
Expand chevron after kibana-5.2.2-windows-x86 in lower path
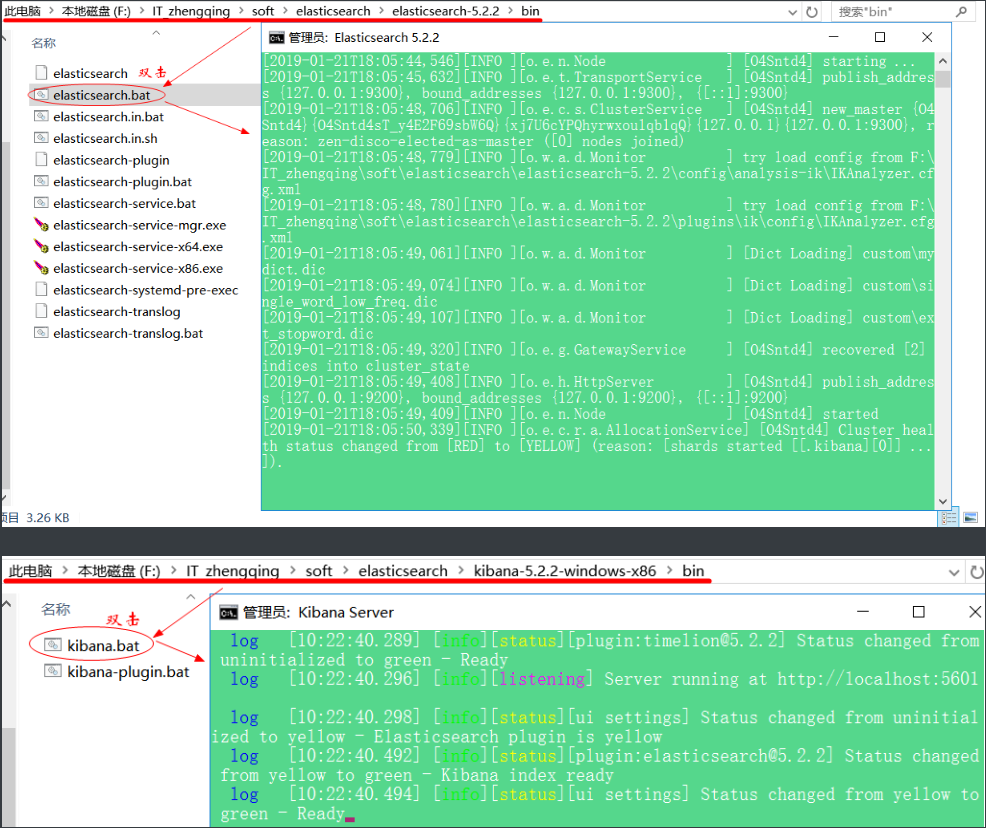point(670,571)
